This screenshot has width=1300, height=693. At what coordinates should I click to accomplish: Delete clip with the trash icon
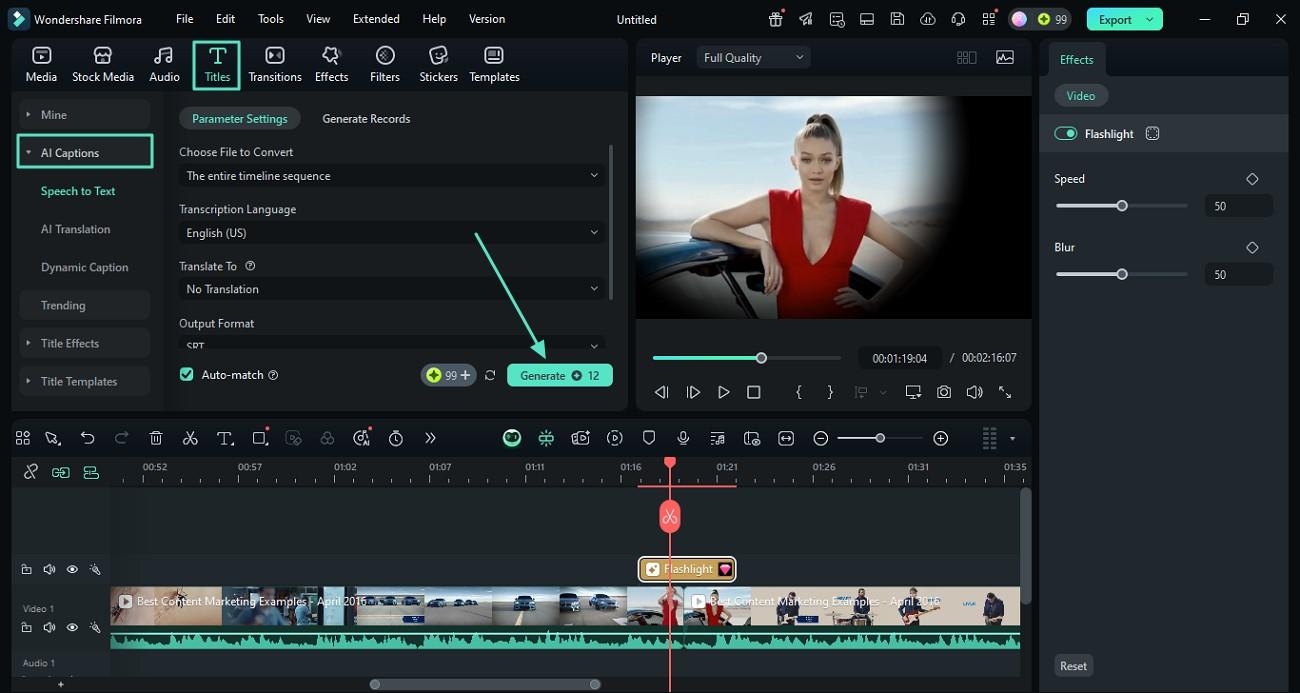pos(156,438)
